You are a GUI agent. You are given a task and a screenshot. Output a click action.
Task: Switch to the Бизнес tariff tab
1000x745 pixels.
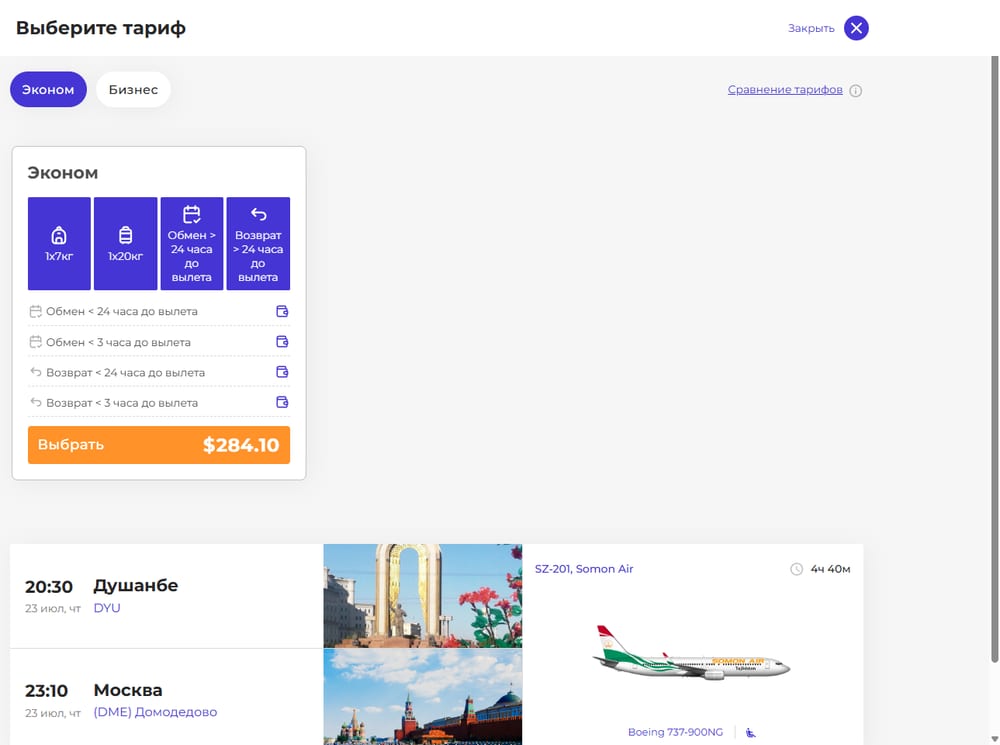click(x=133, y=89)
